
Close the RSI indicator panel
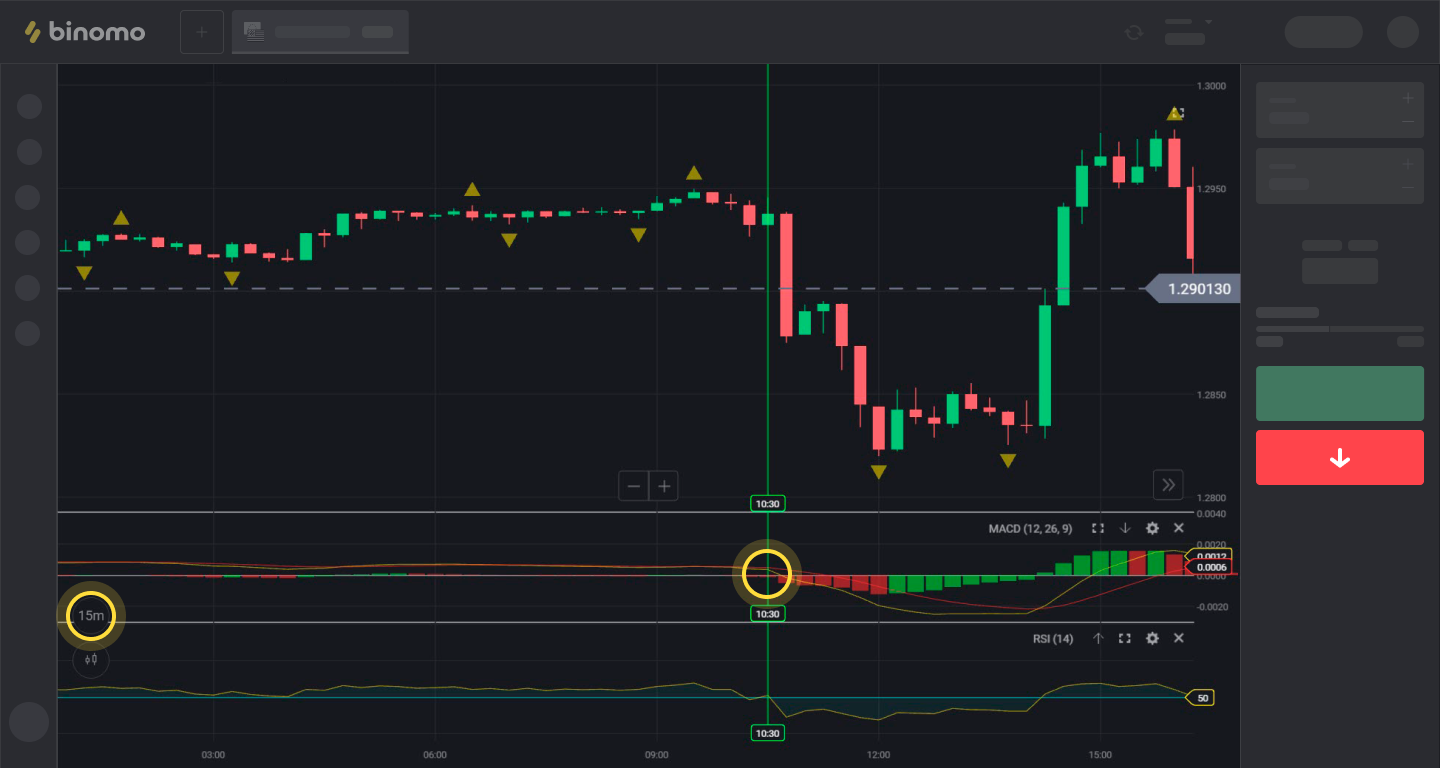pos(1178,638)
